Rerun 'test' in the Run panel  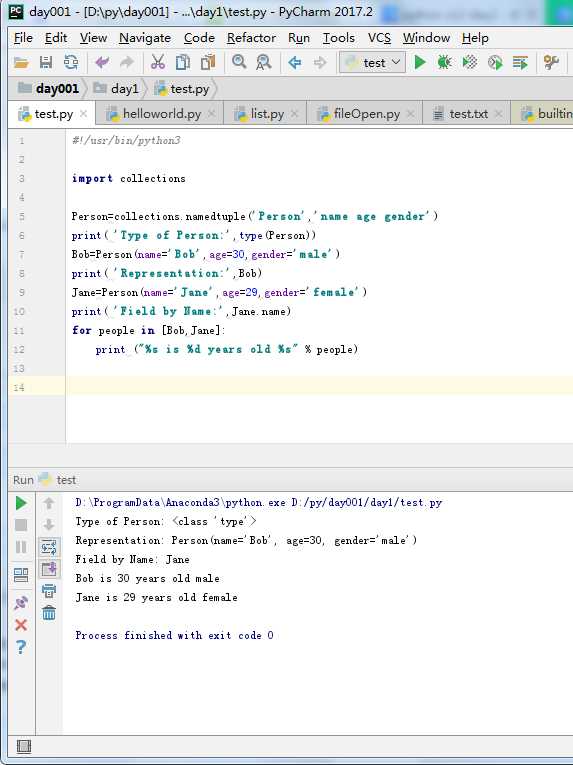click(21, 503)
